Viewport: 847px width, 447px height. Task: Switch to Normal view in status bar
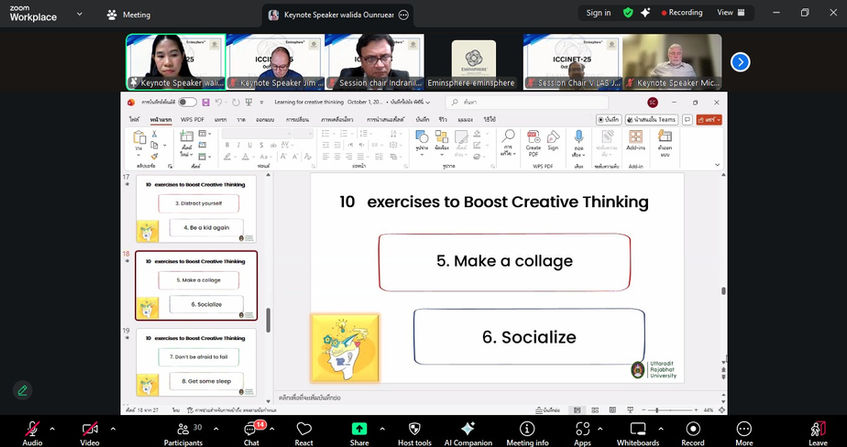[x=577, y=410]
